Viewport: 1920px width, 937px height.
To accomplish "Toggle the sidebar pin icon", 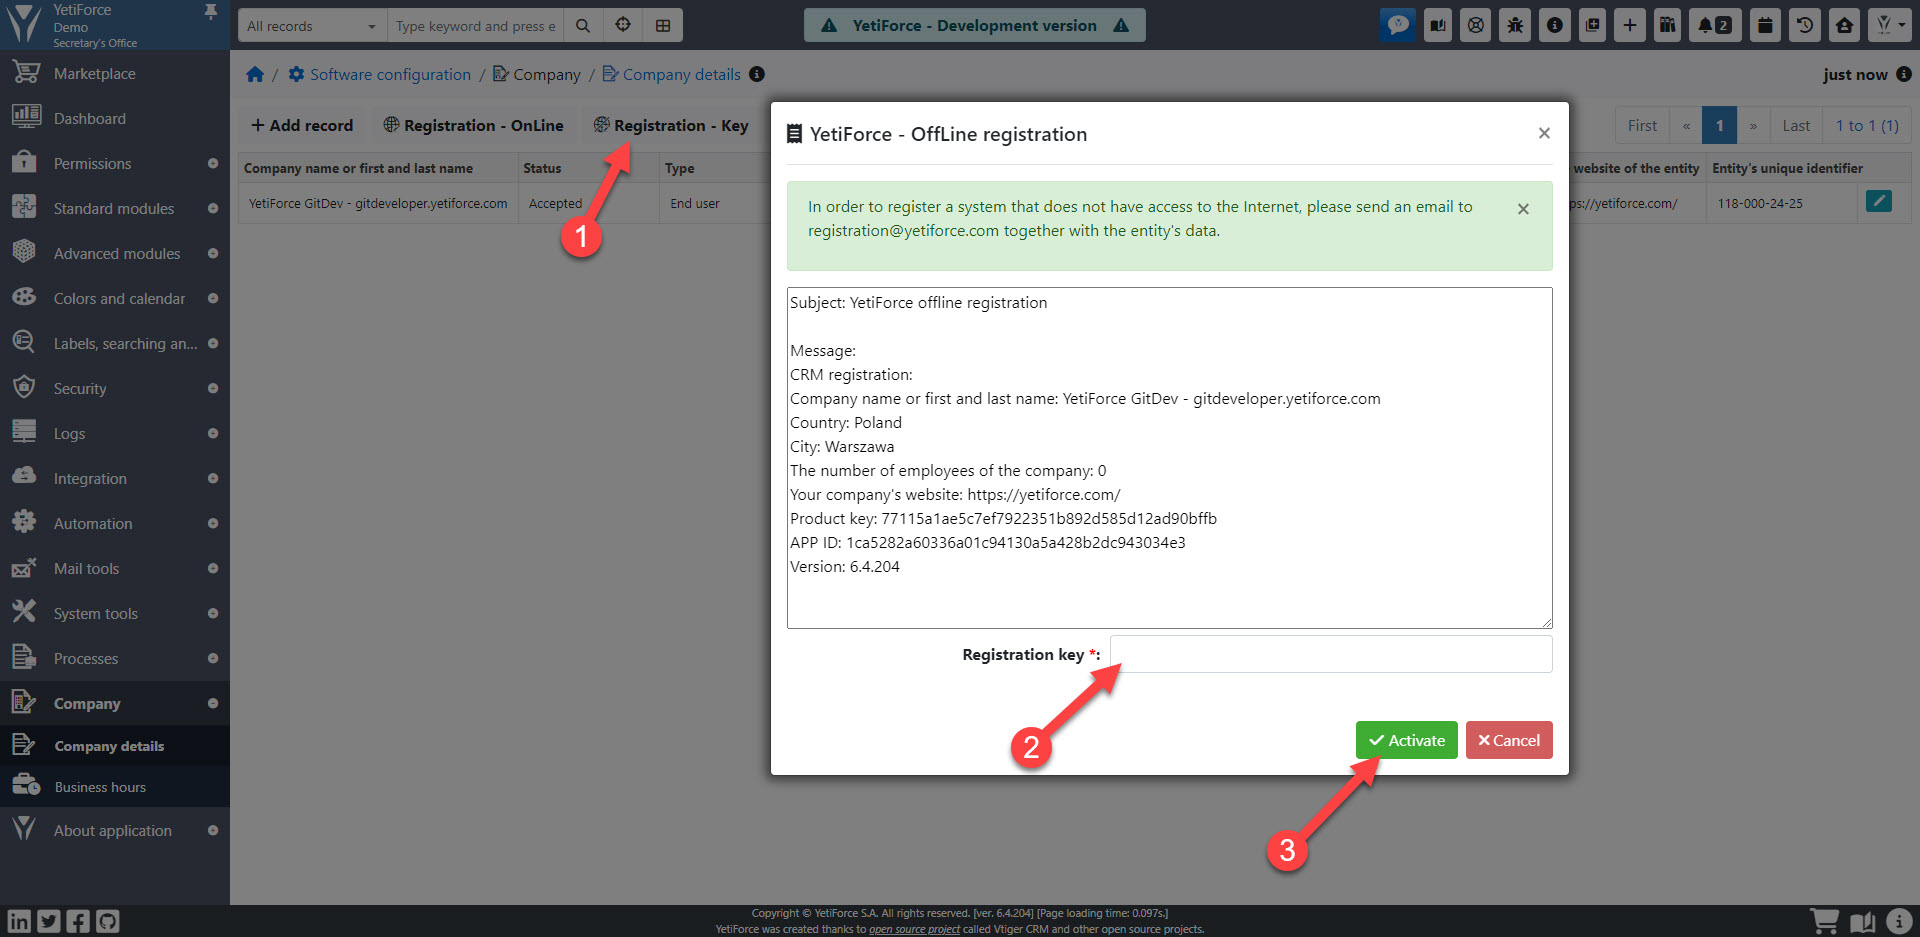I will point(211,11).
